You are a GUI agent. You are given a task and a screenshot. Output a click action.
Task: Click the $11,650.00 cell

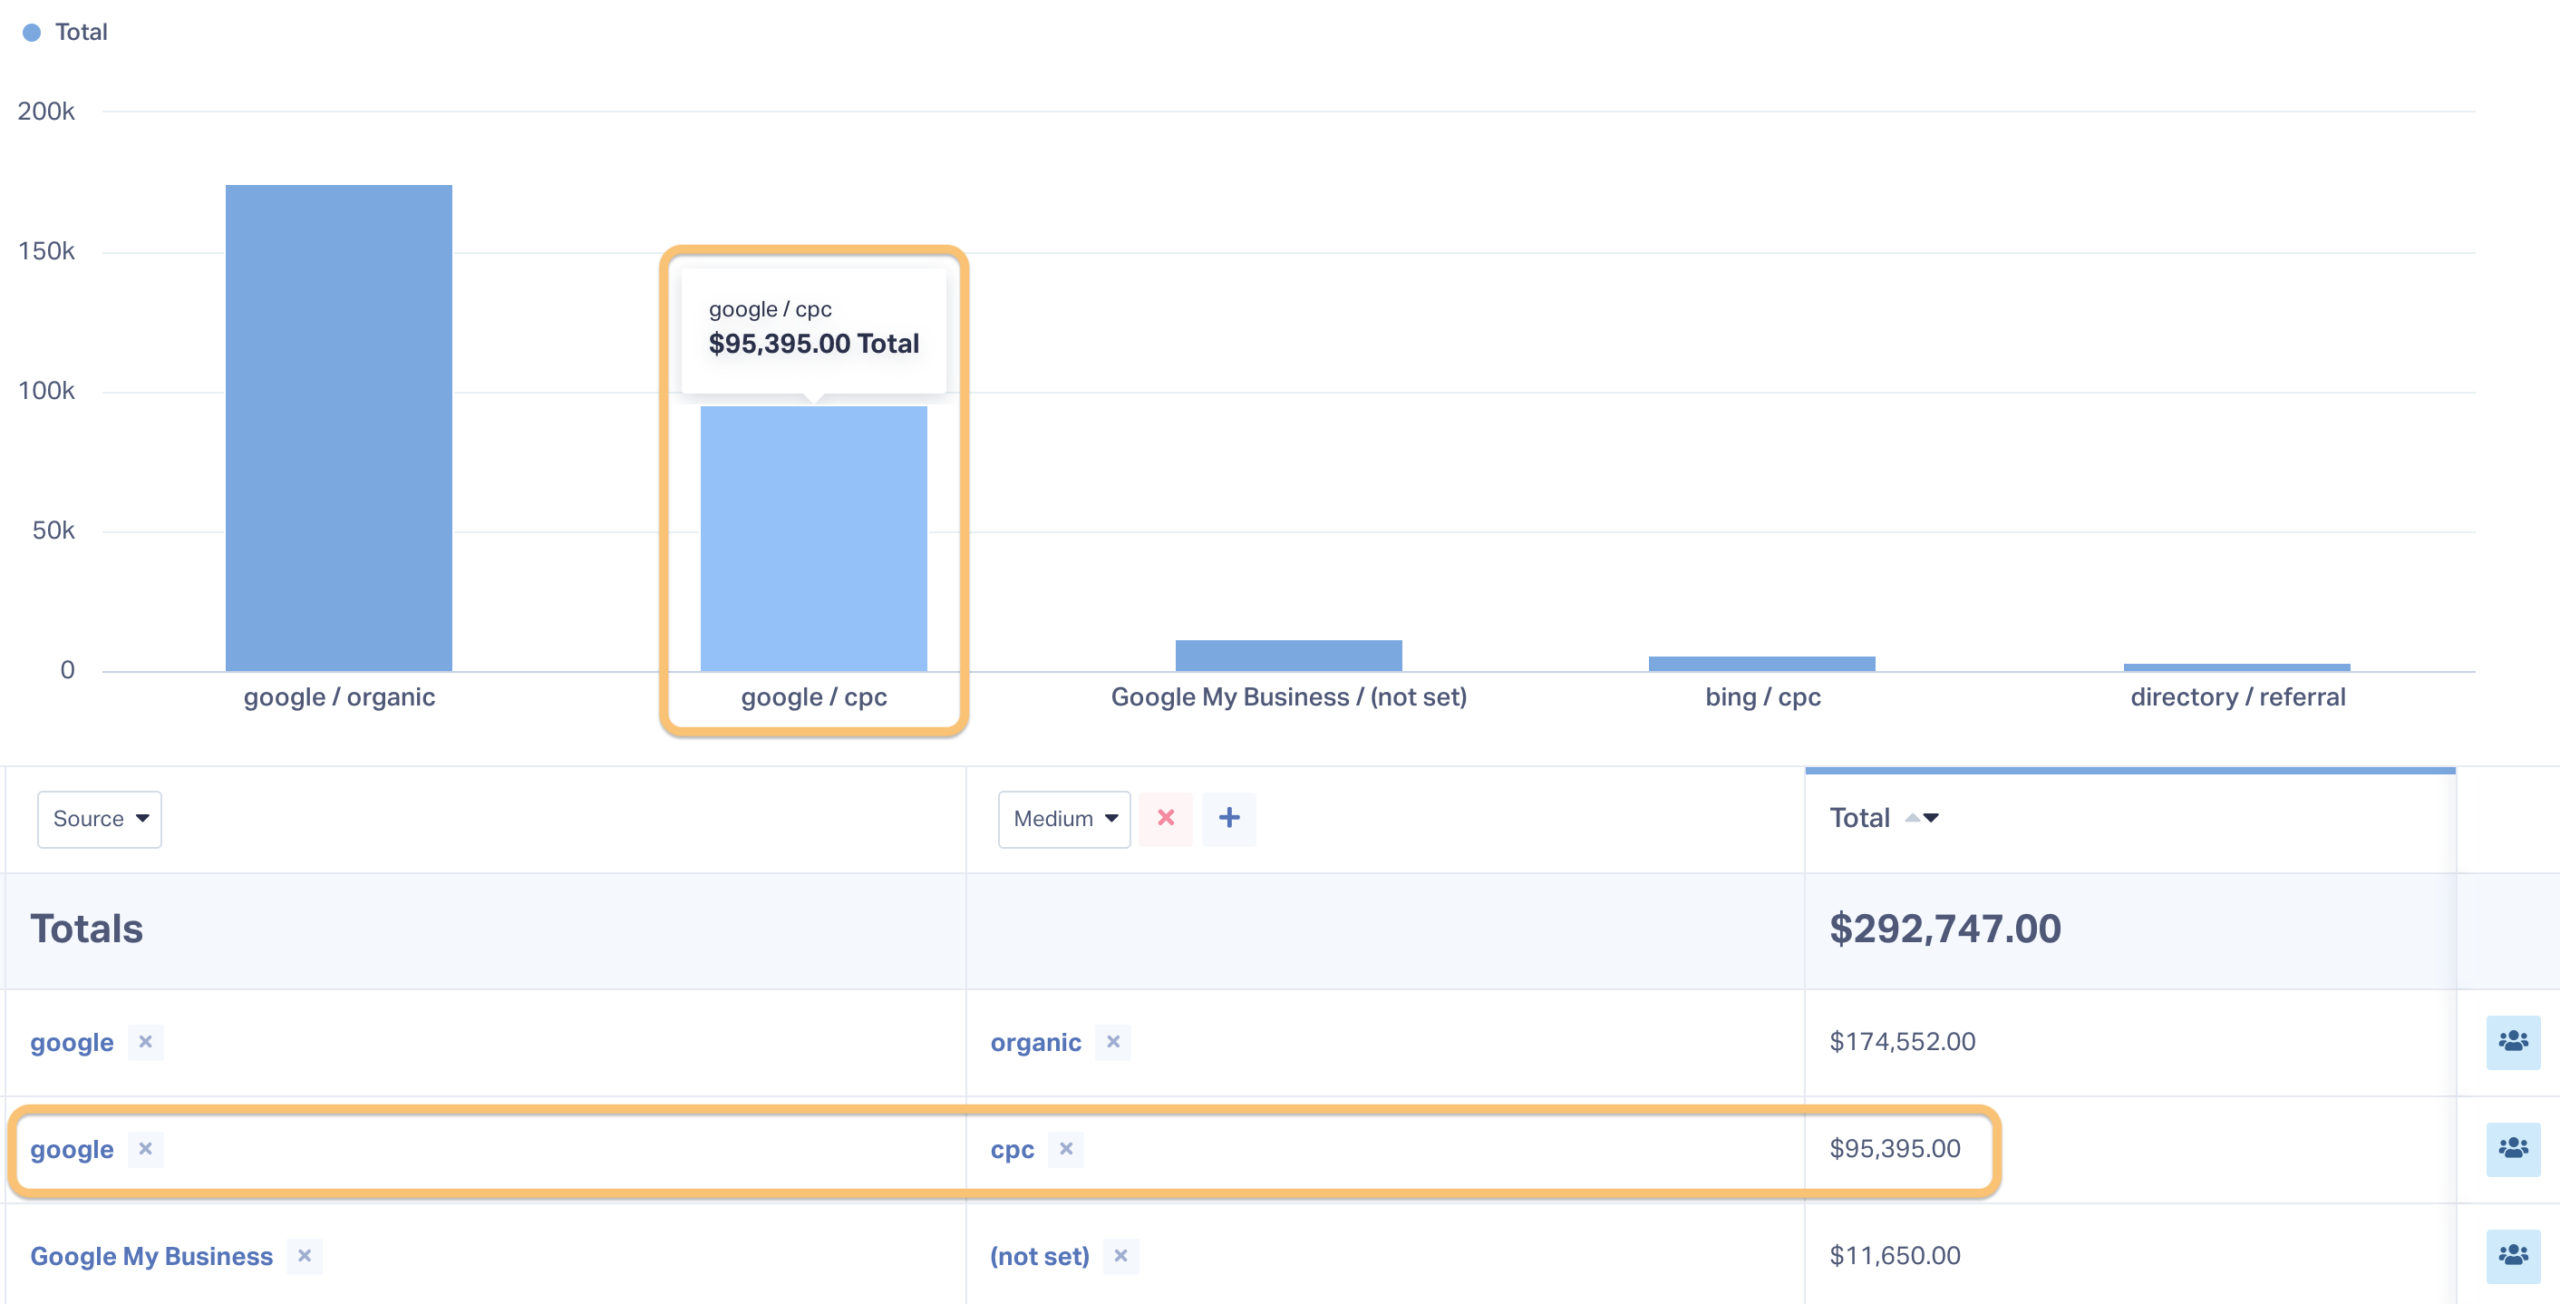tap(1895, 1256)
